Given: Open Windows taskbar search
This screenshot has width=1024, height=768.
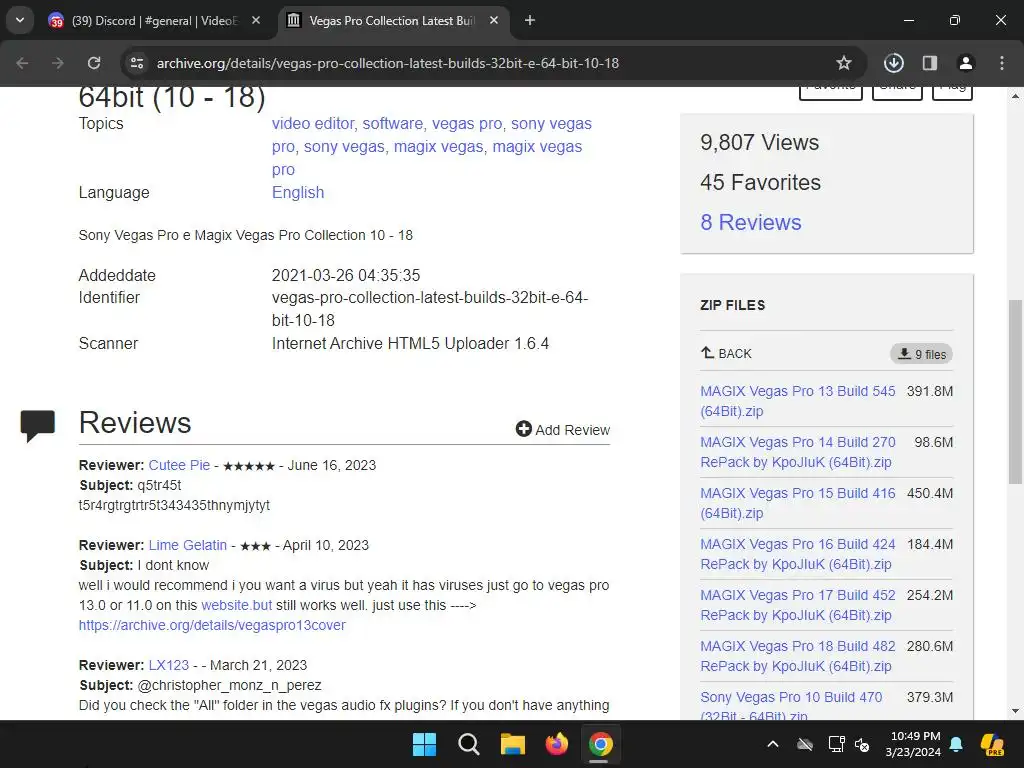Looking at the screenshot, I should 468,744.
